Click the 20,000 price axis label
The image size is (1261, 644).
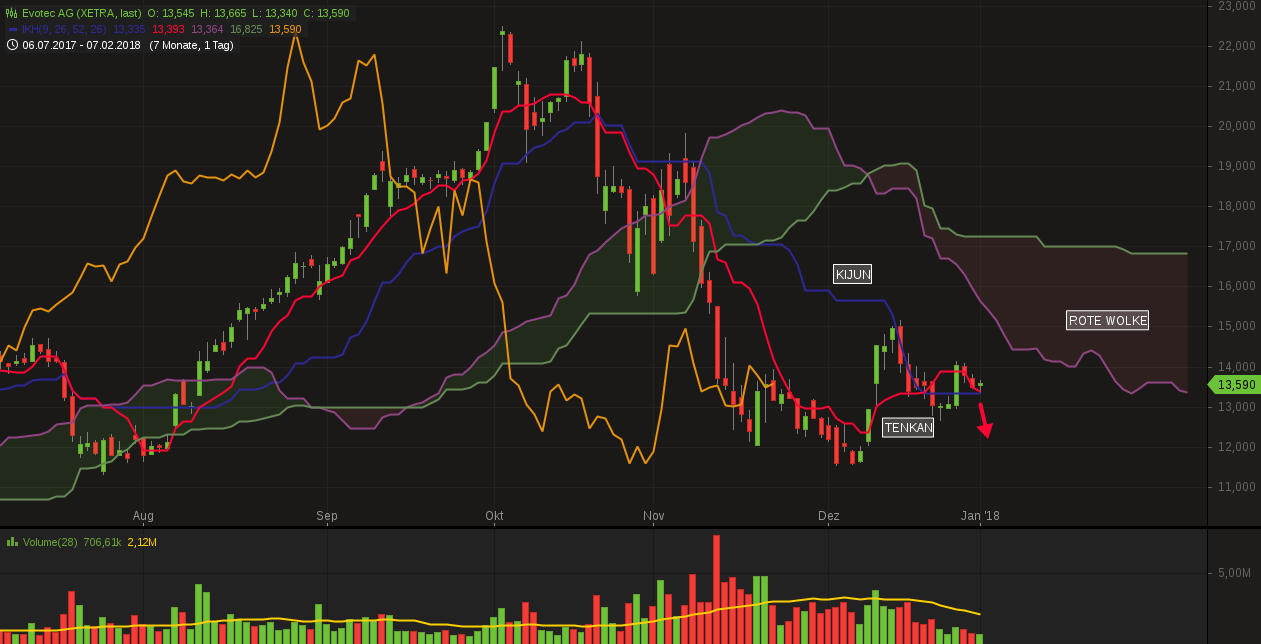coord(1237,126)
